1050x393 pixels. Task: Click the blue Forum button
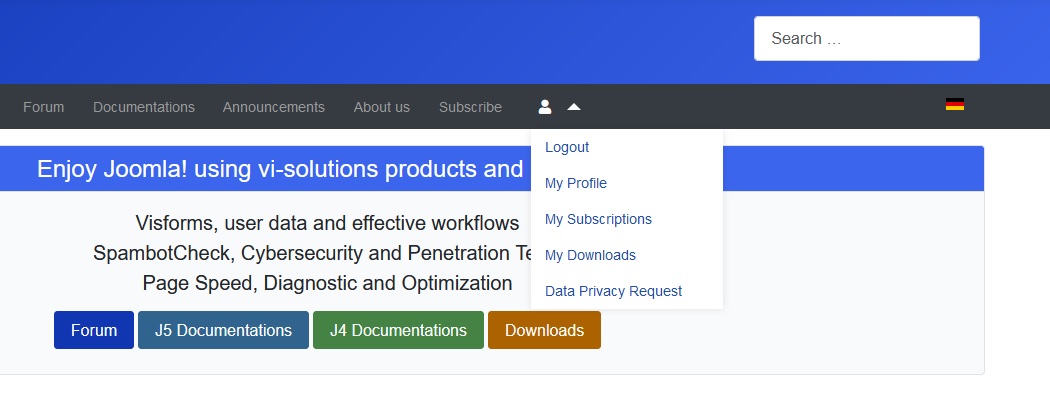pos(94,330)
